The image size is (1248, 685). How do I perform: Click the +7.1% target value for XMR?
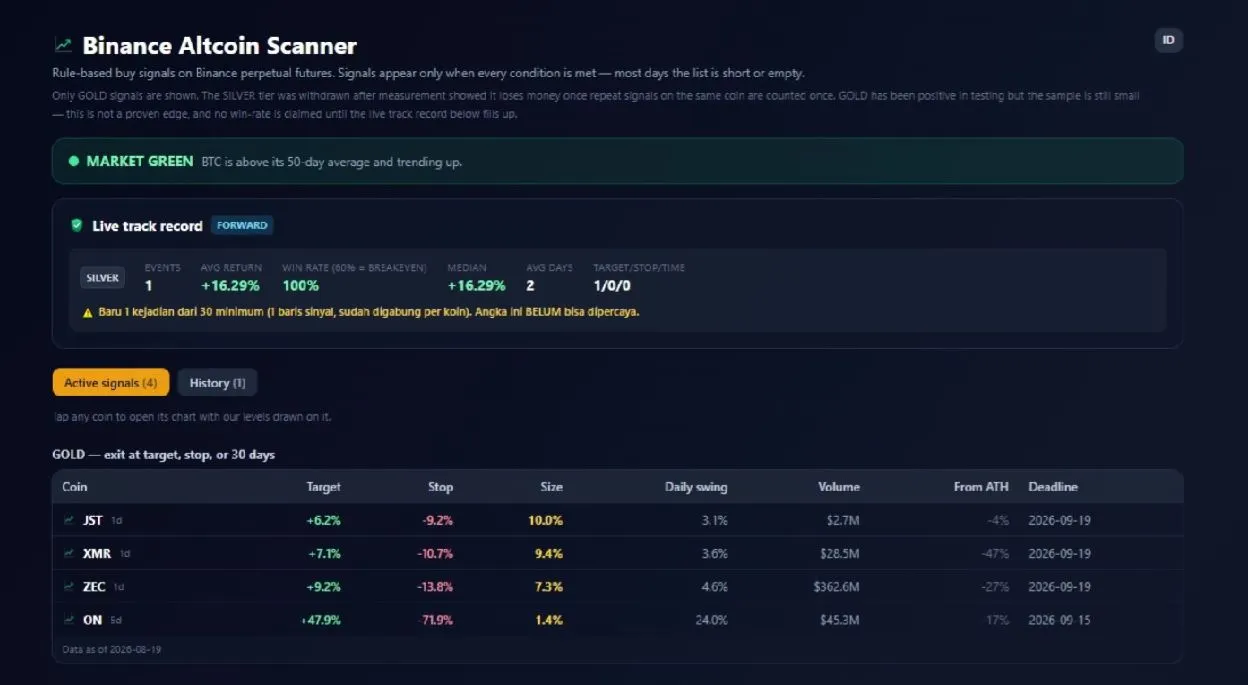click(x=324, y=553)
